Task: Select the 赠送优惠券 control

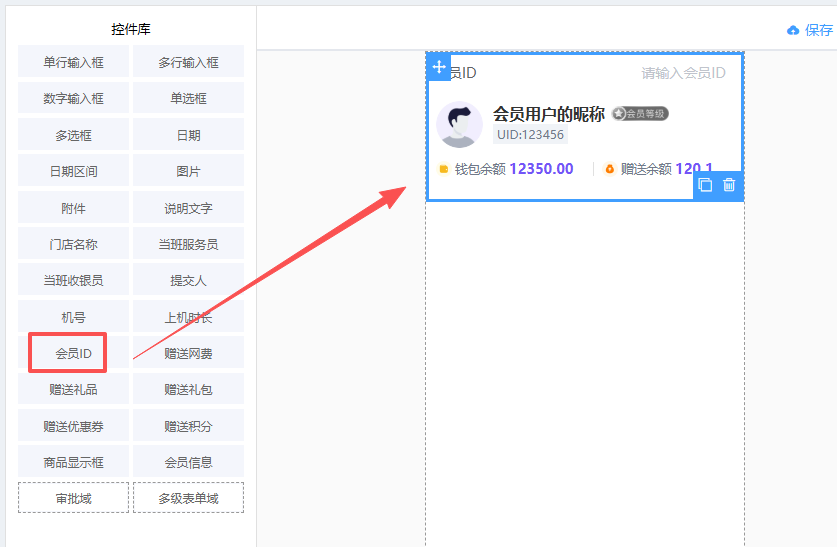Action: pyautogui.click(x=74, y=426)
